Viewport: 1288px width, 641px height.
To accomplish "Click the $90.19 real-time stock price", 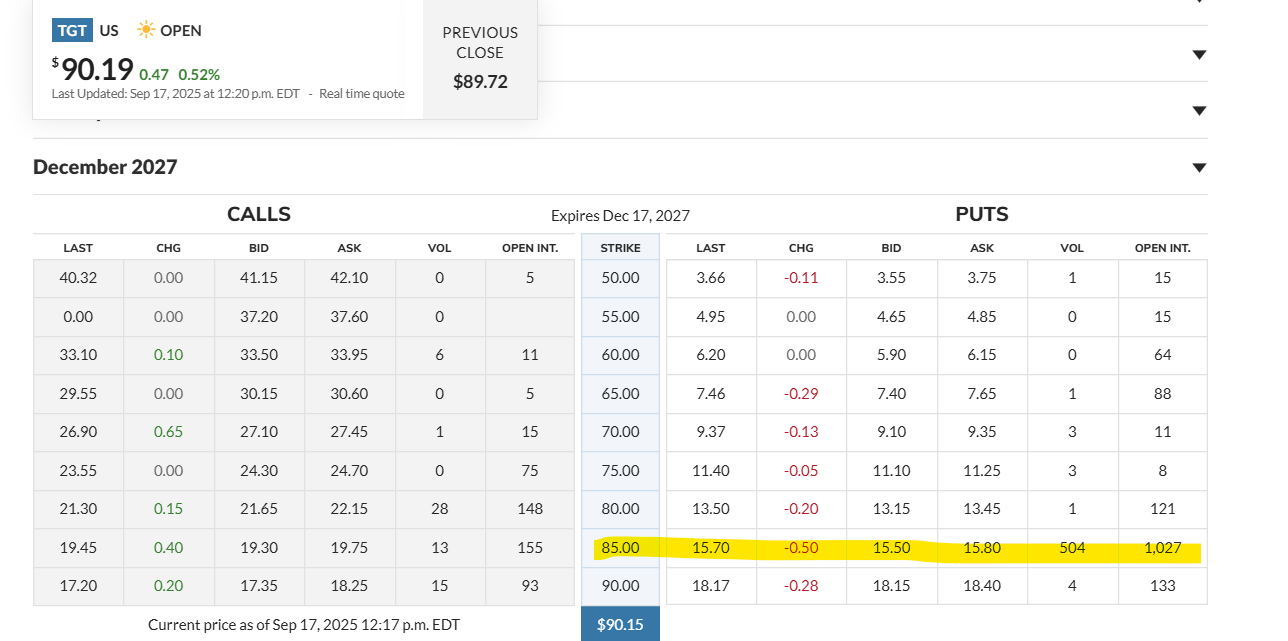I will 97,70.
